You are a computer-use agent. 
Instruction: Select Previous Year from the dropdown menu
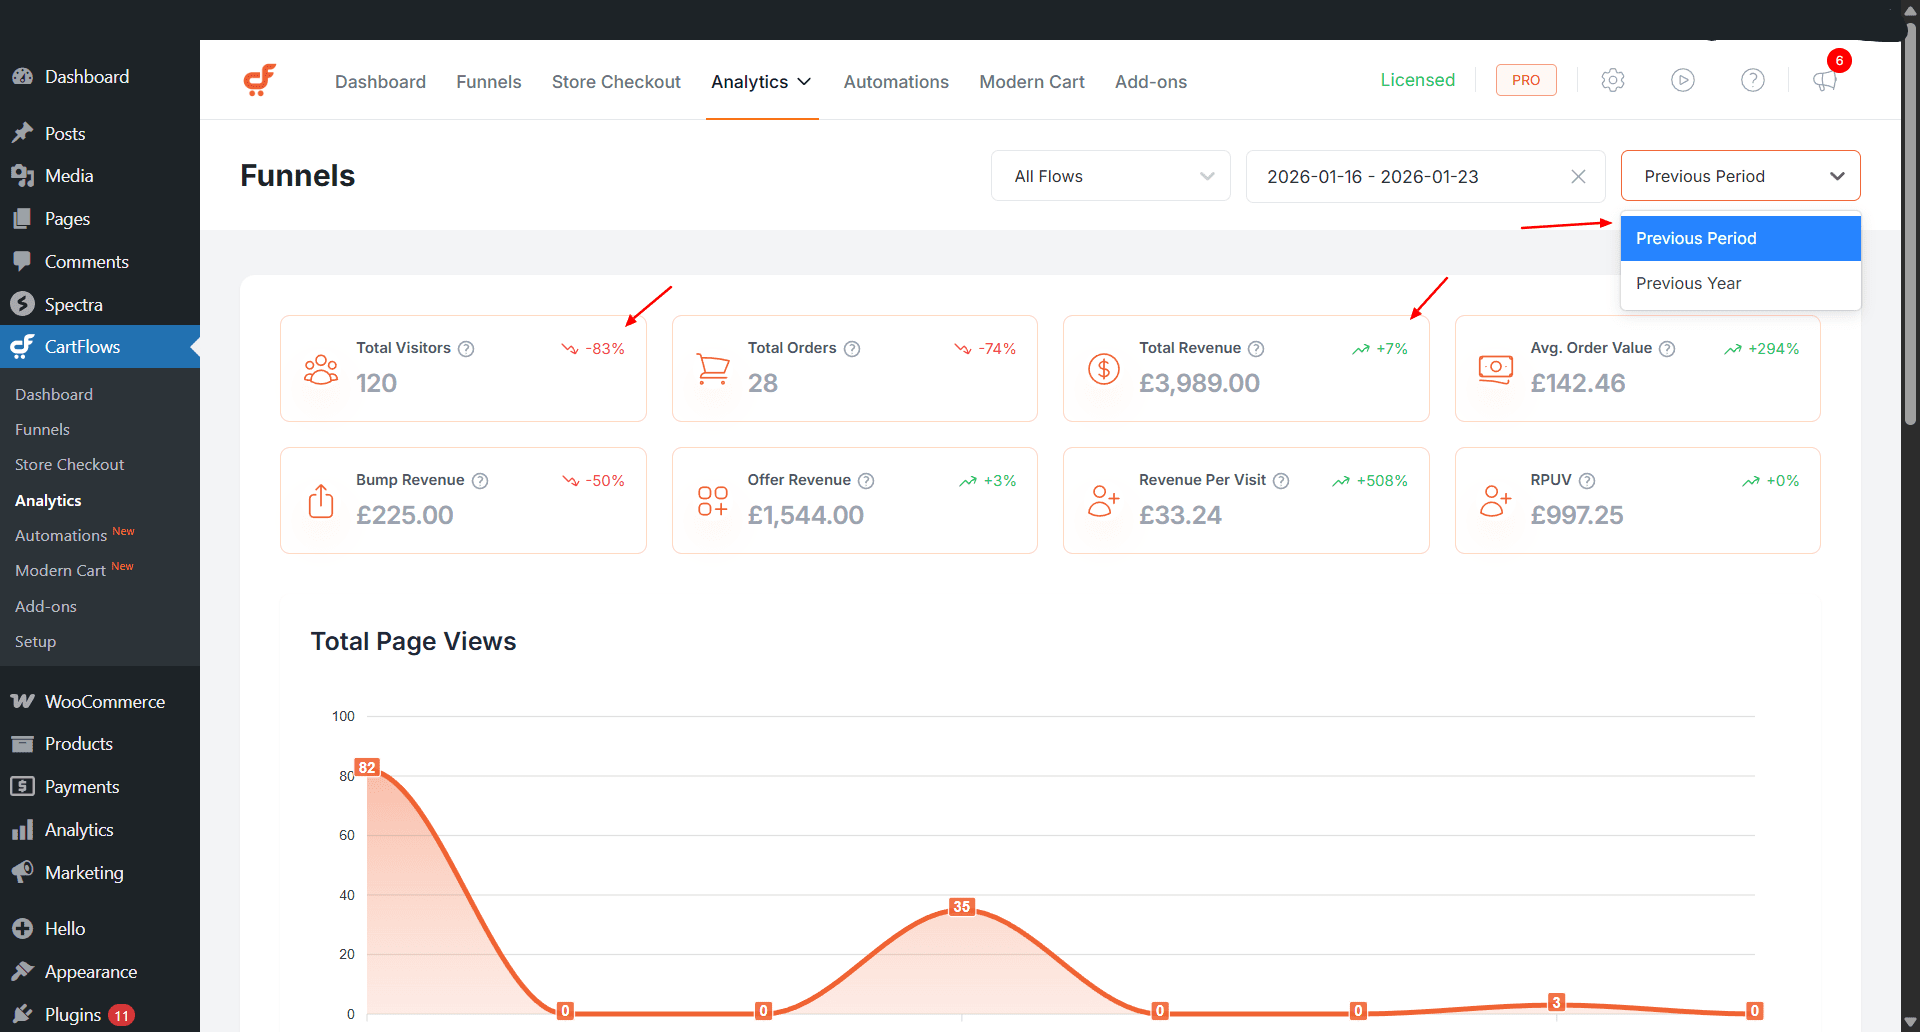tap(1688, 283)
